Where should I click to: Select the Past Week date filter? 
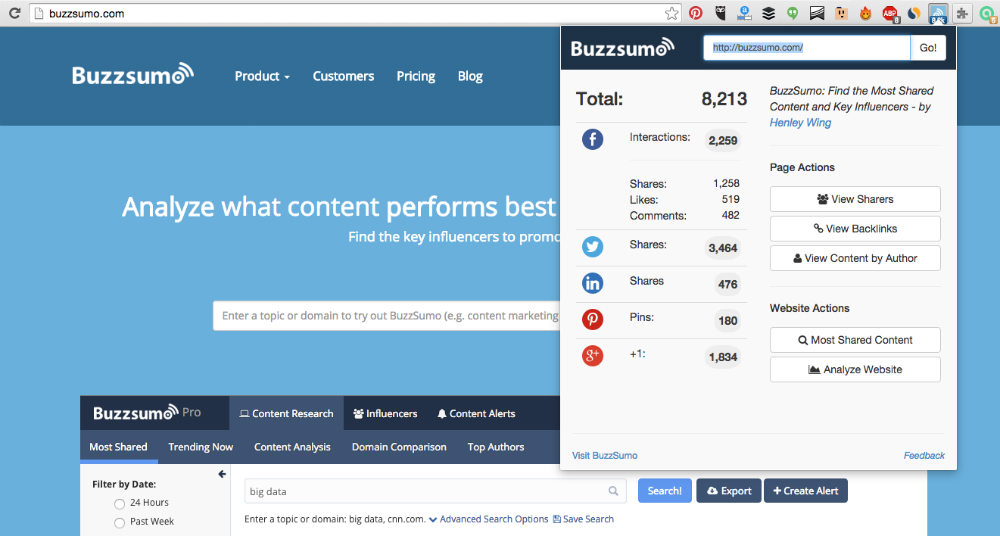pyautogui.click(x=119, y=523)
